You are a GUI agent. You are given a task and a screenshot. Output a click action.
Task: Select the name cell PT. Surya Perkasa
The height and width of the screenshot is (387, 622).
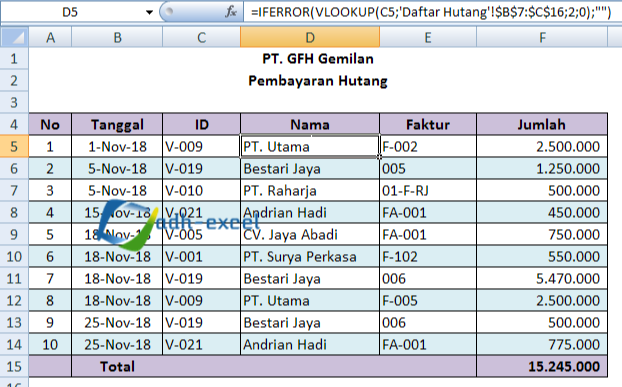click(x=310, y=257)
